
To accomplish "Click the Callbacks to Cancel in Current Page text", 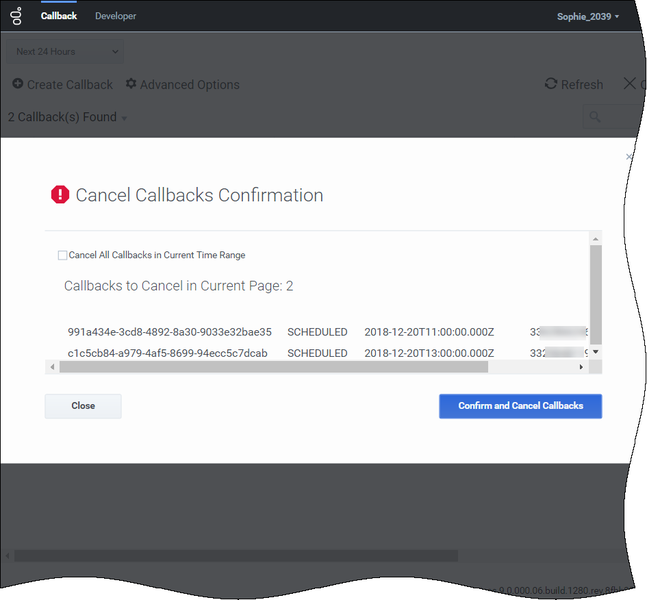I will click(178, 286).
